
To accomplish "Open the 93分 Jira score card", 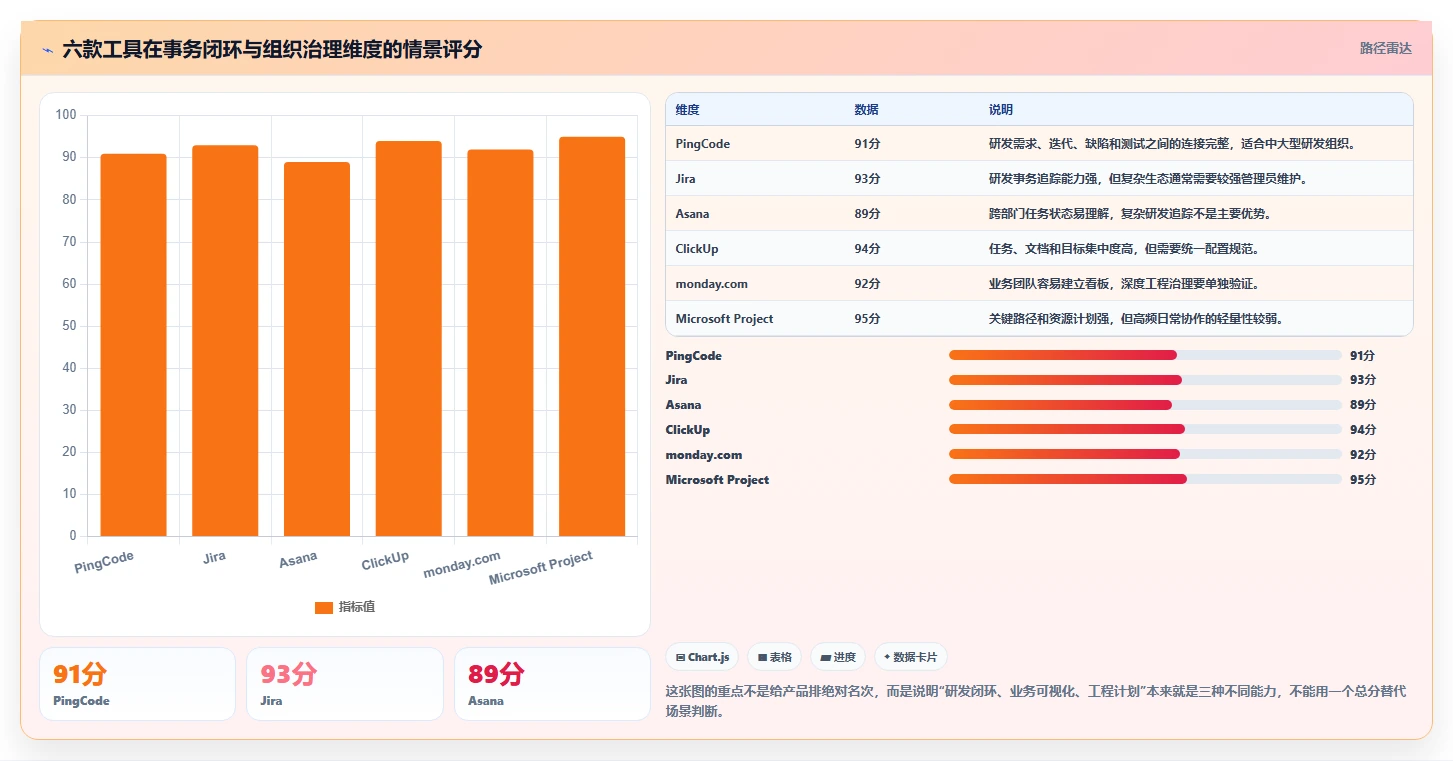I will 345,684.
